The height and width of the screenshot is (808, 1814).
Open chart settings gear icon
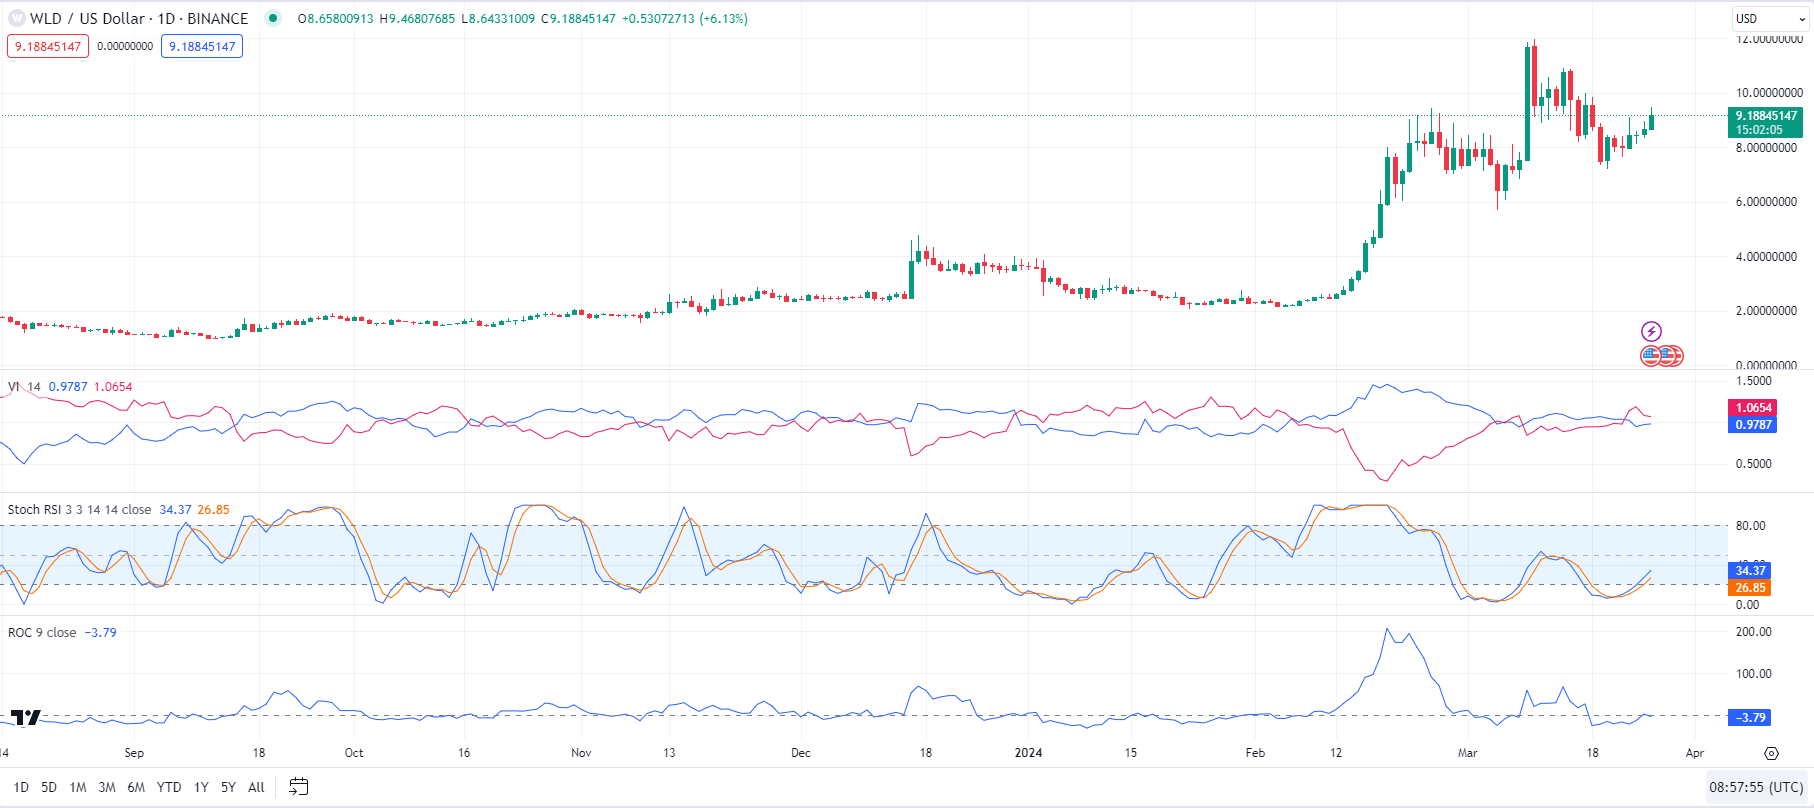pyautogui.click(x=1771, y=753)
